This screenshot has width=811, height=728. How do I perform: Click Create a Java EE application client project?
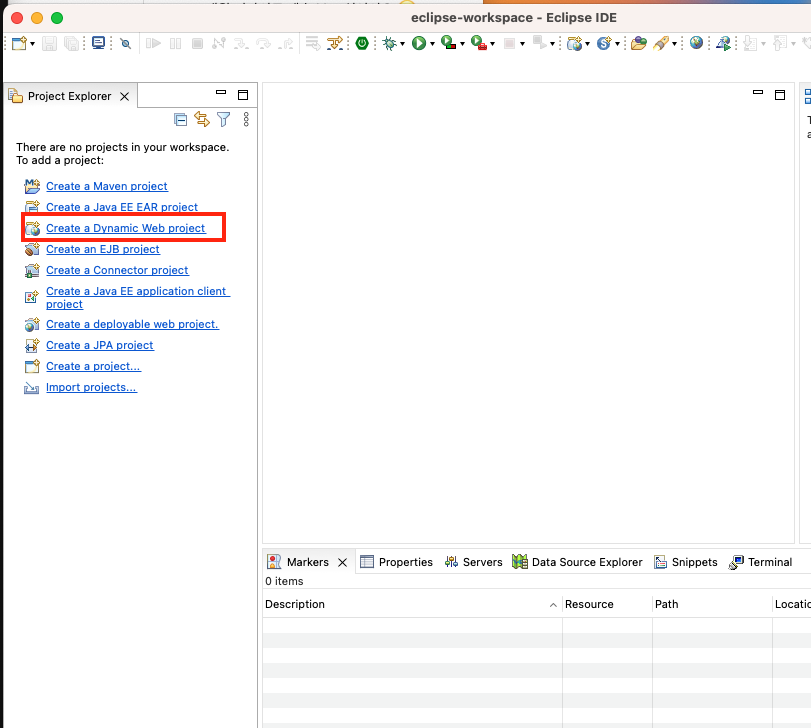[138, 298]
